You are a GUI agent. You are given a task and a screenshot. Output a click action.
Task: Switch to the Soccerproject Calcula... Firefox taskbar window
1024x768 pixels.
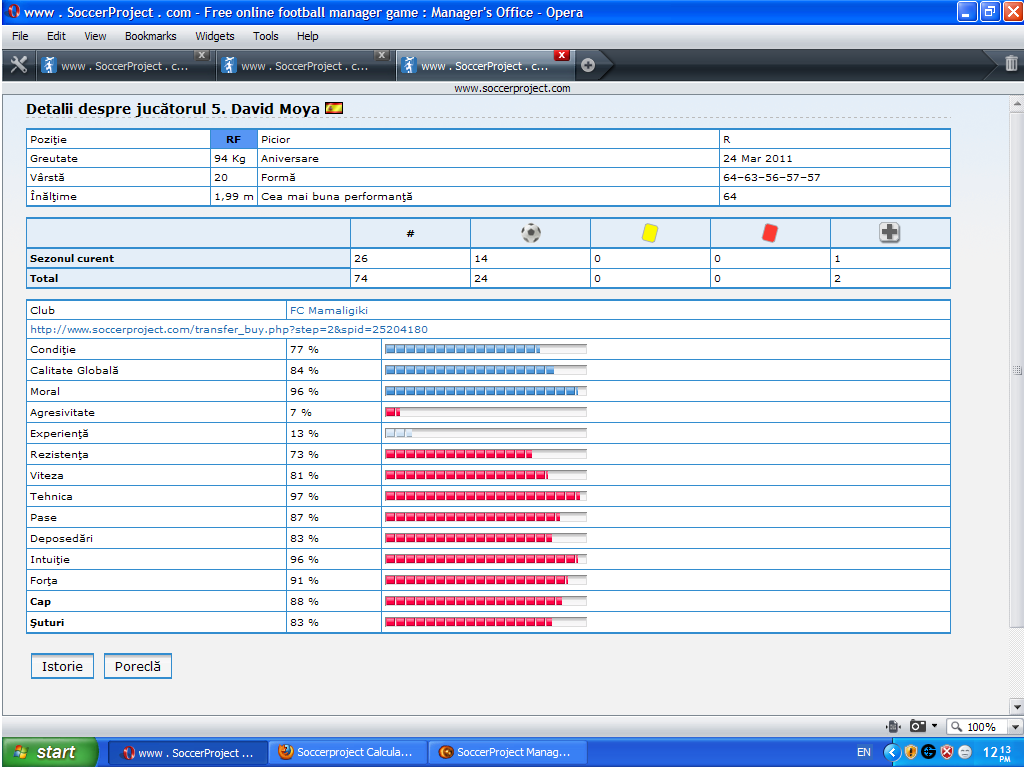347,752
